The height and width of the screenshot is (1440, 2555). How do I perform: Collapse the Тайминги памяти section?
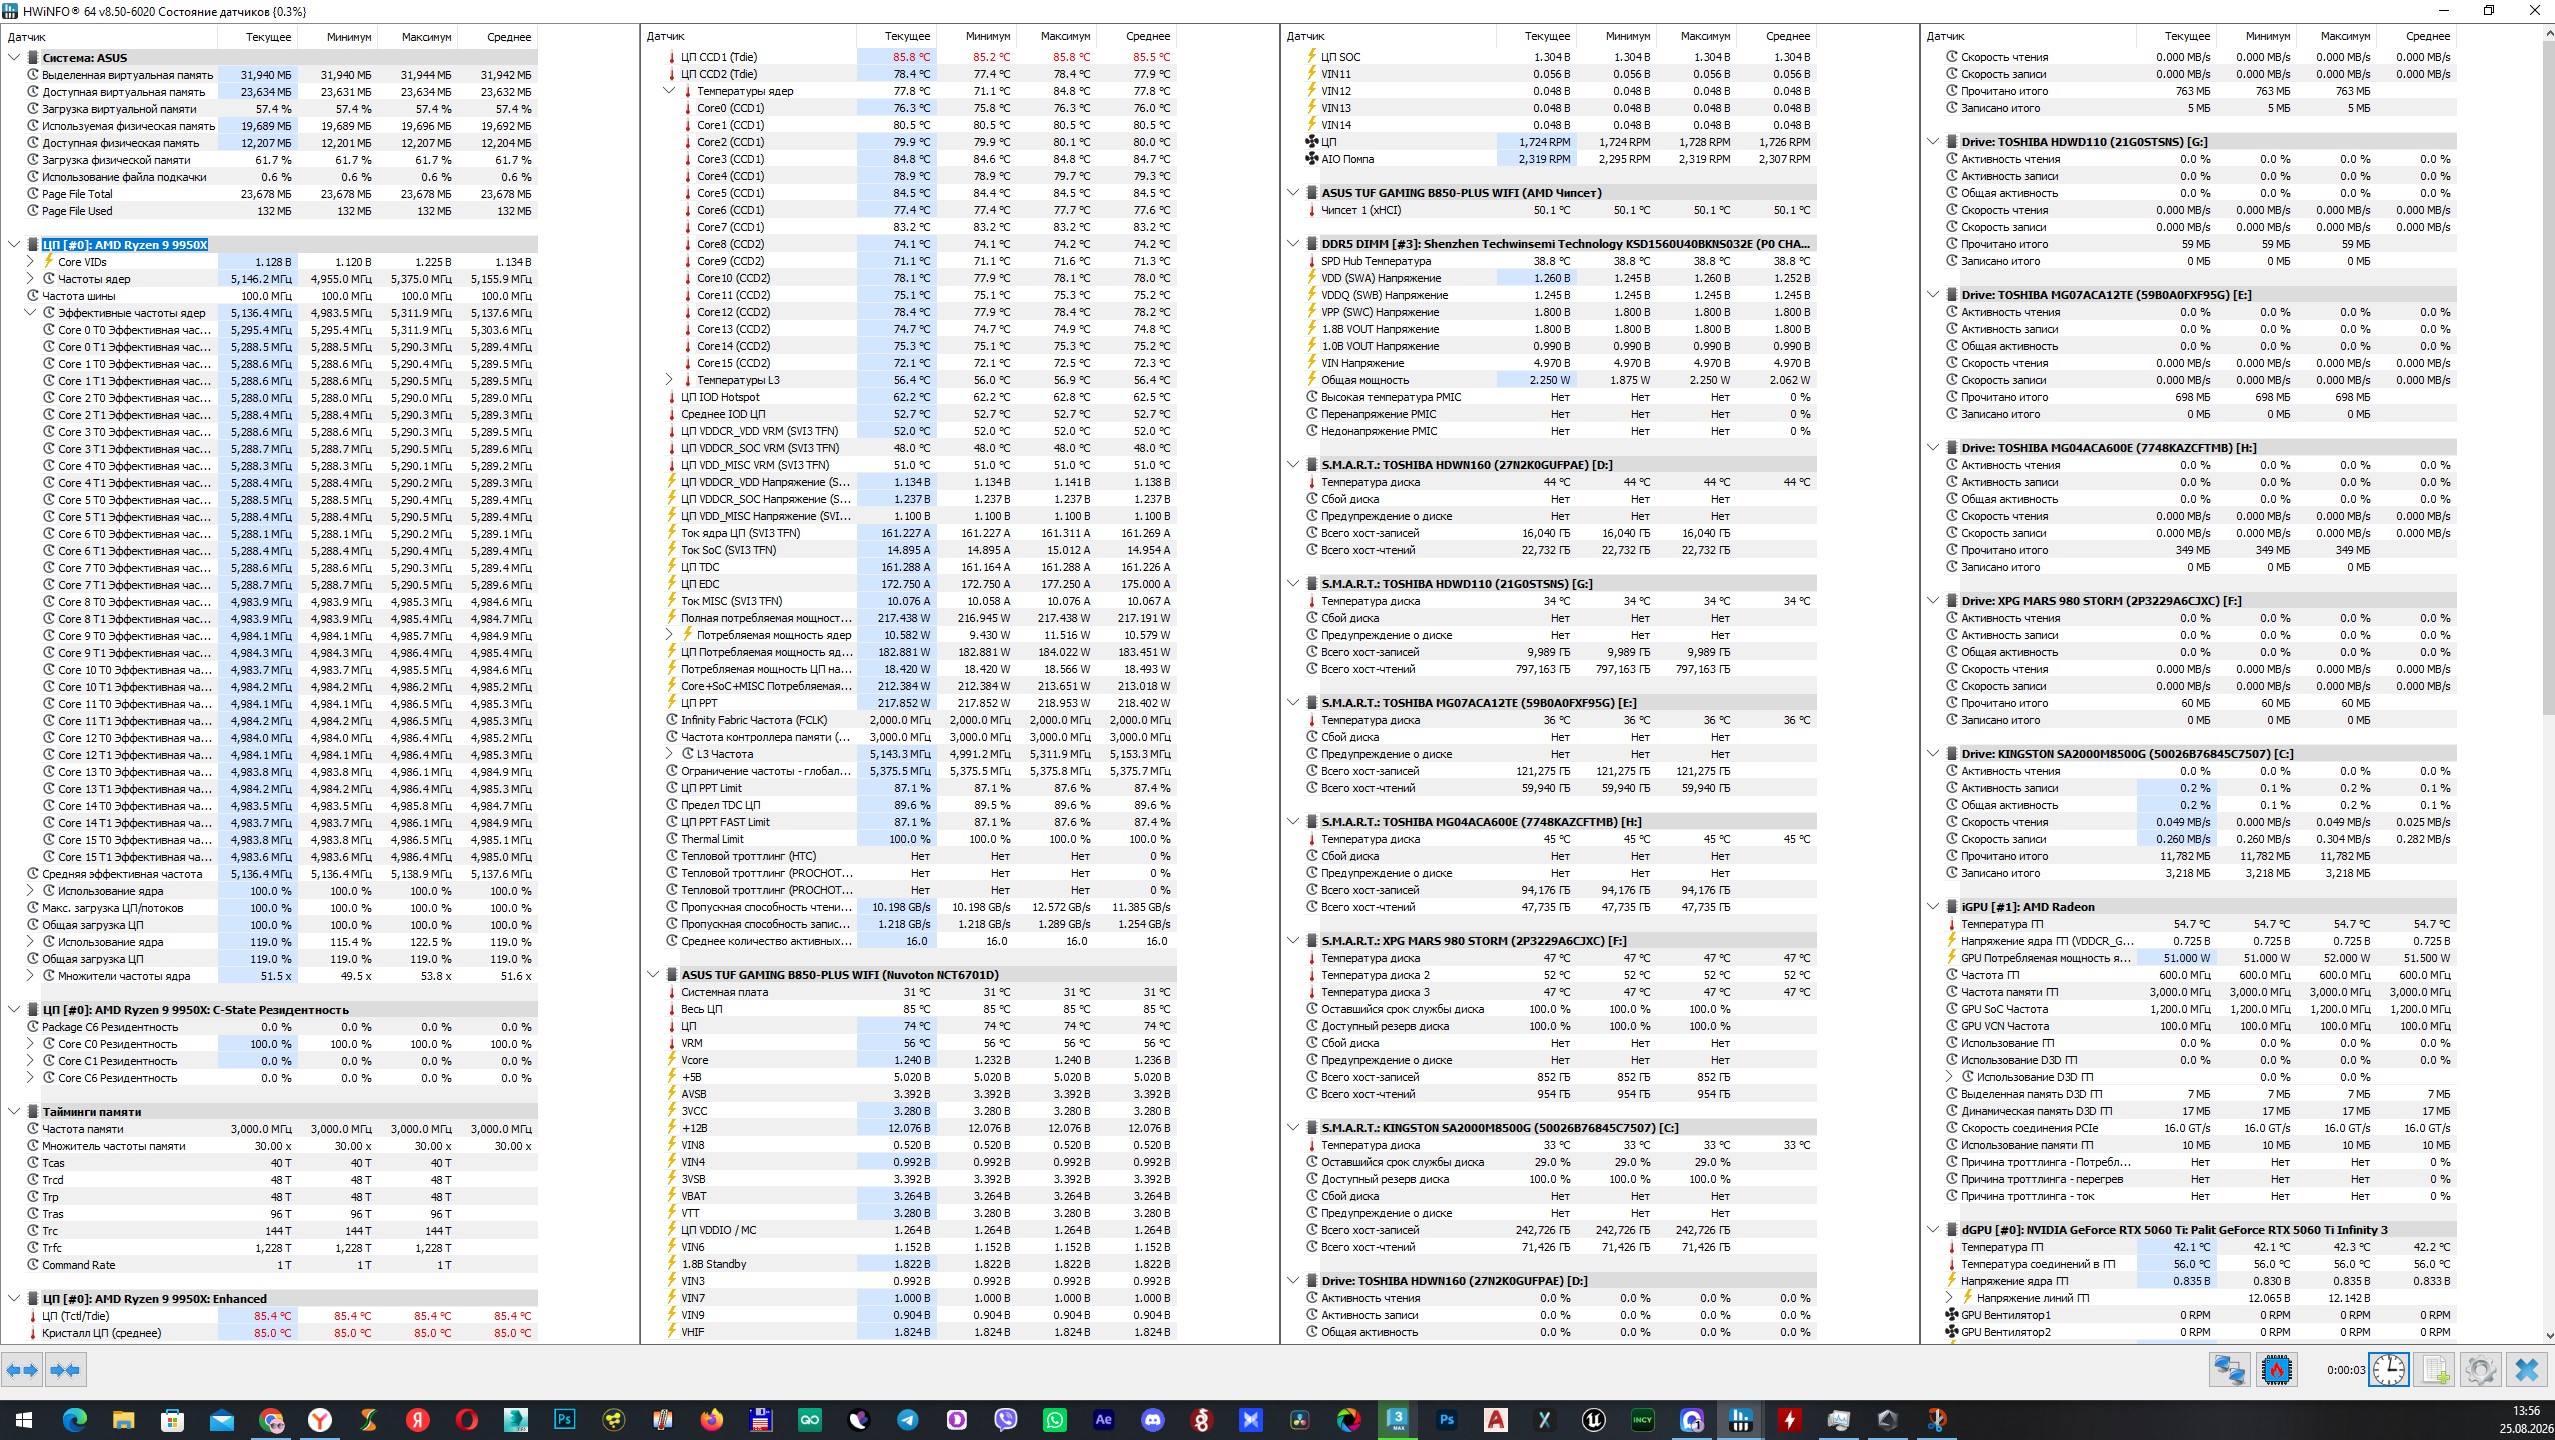point(14,1112)
